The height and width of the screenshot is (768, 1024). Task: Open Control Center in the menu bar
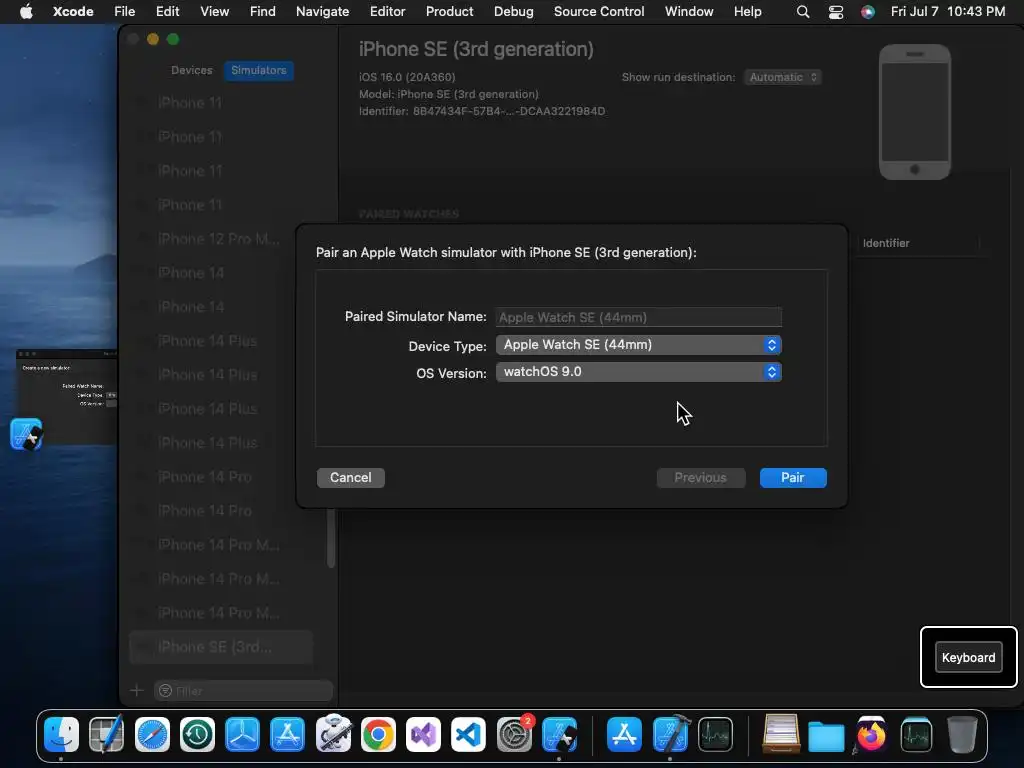coord(836,12)
